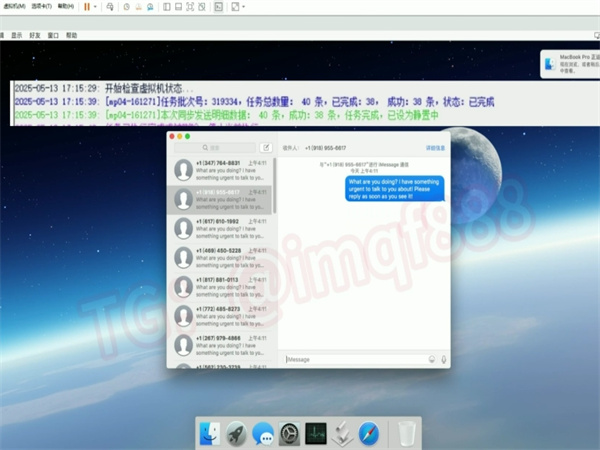The height and width of the screenshot is (450, 600).
Task: Open Messages app icon in dock
Action: 264,433
